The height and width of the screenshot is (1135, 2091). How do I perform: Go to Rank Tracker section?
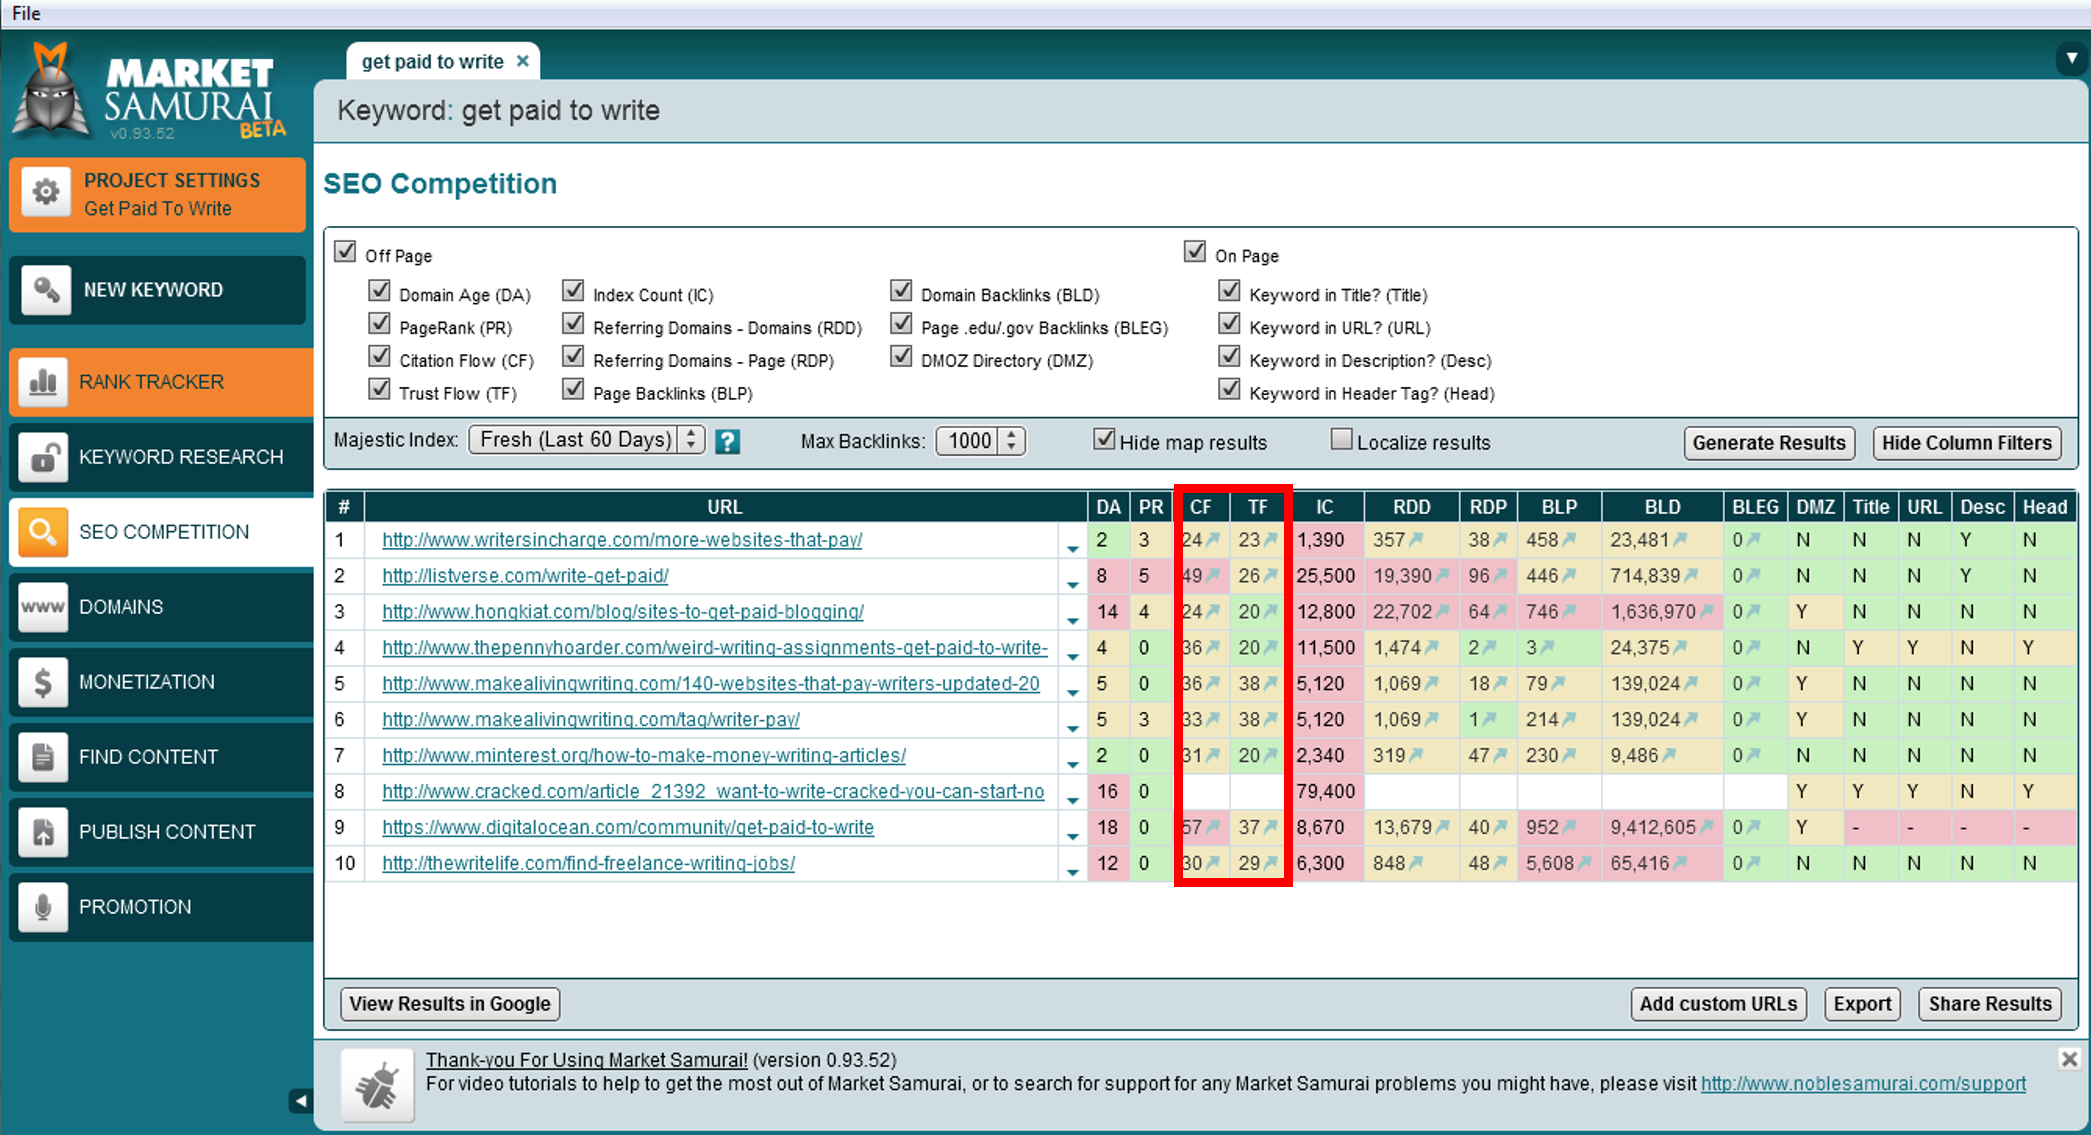(x=161, y=382)
